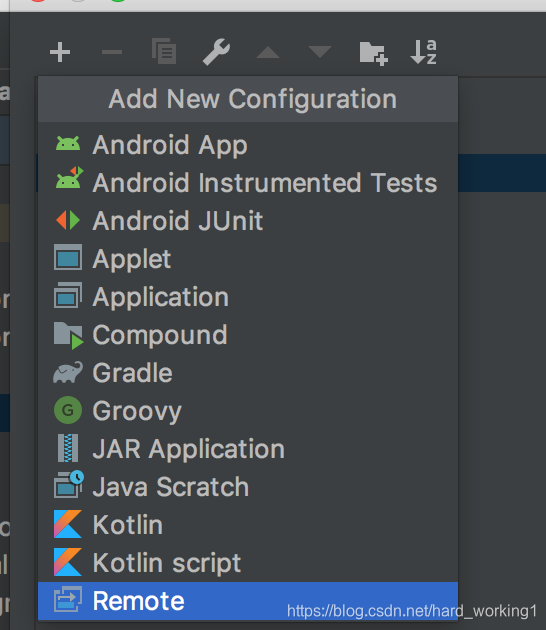Click the Sort Configurations a-z icon
546x630 pixels.
424,52
